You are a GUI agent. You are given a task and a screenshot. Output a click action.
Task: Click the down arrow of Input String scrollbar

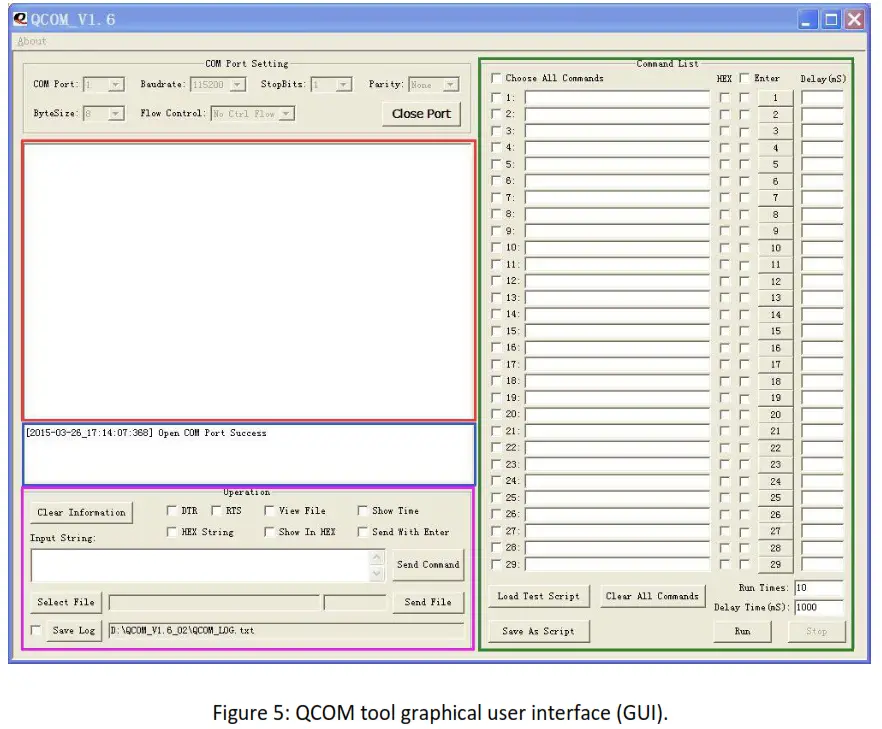tap(377, 574)
